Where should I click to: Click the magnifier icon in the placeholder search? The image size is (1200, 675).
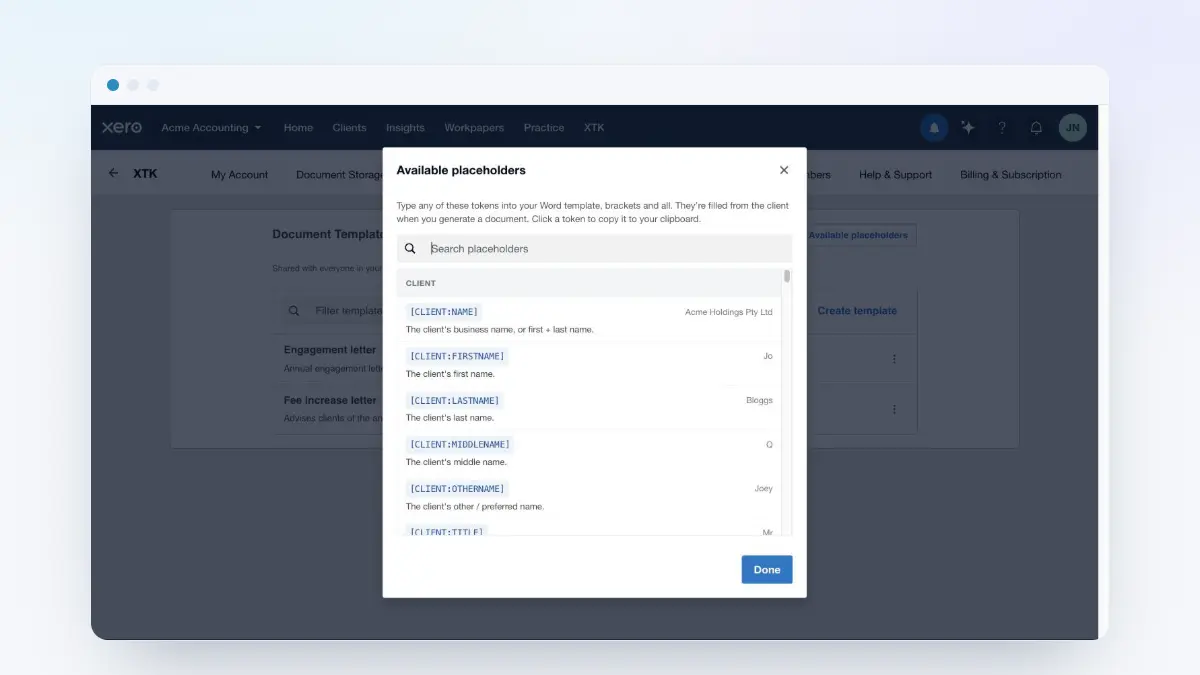(x=410, y=248)
